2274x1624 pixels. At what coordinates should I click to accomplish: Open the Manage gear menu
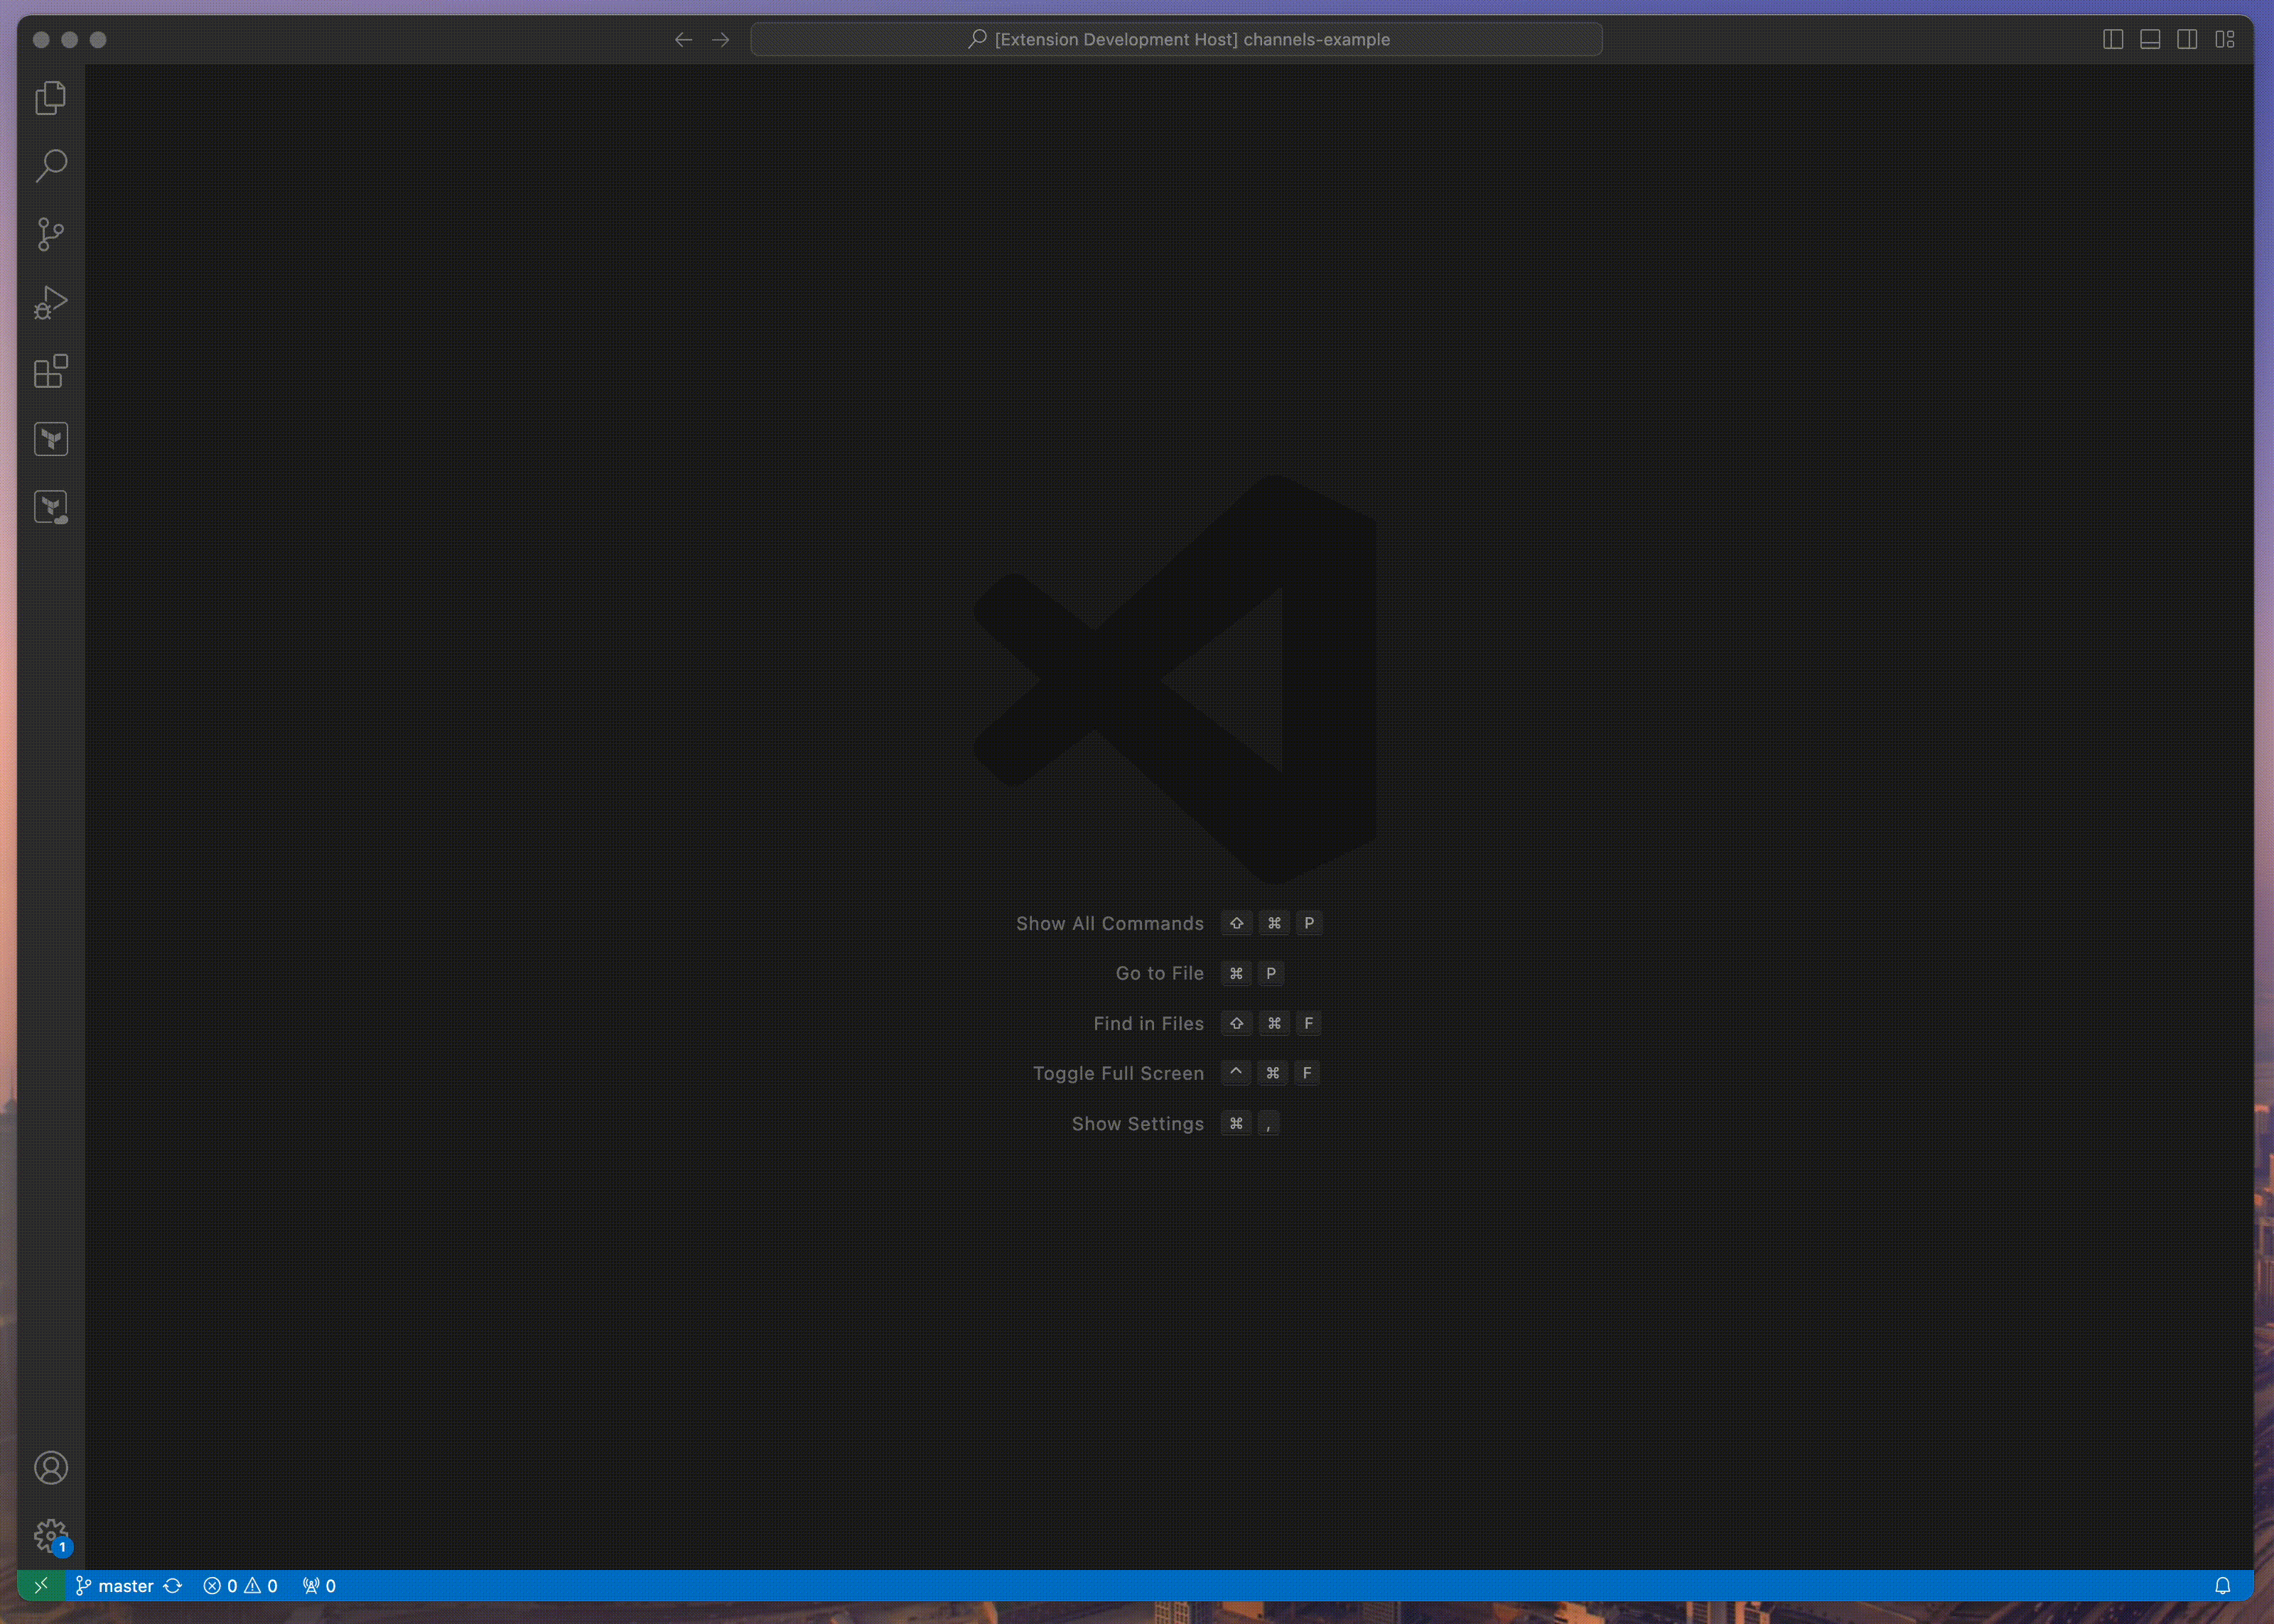point(51,1535)
